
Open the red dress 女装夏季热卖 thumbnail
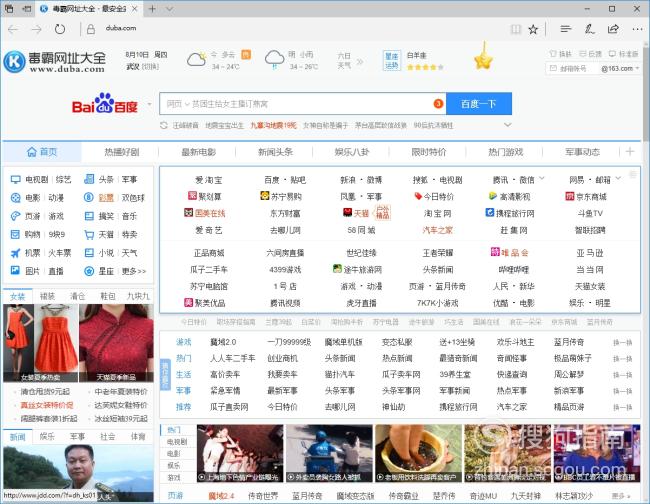coord(41,343)
